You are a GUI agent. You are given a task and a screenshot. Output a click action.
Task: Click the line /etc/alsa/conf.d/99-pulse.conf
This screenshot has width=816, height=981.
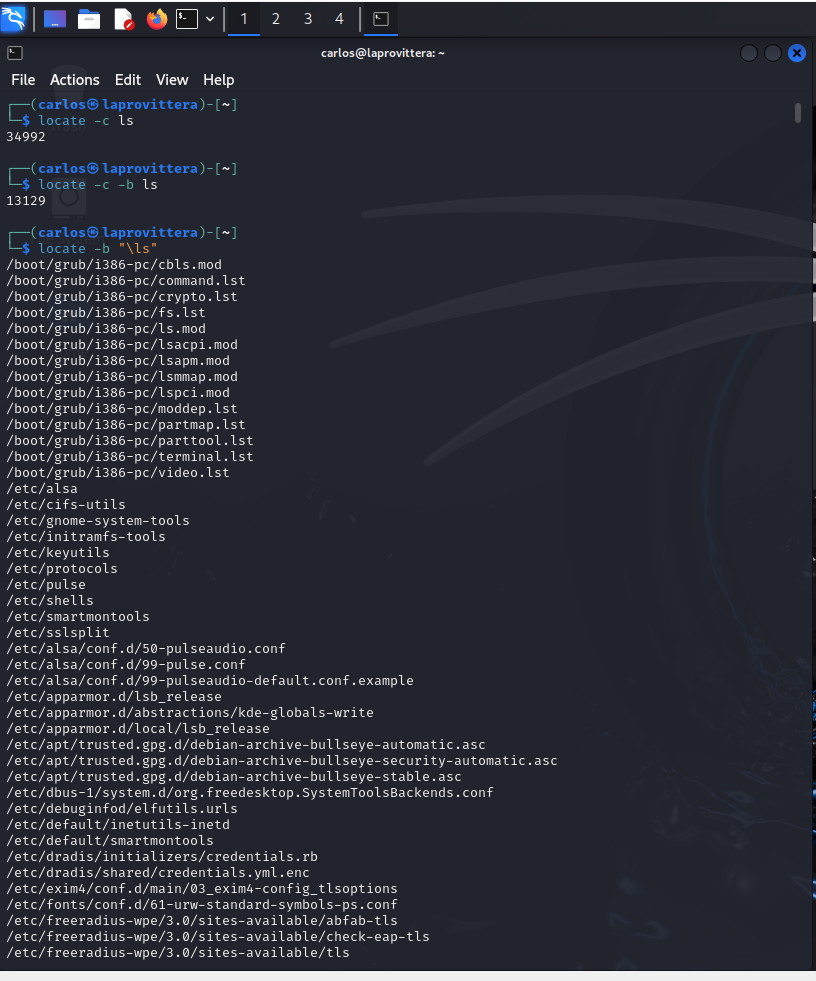pyautogui.click(x=126, y=664)
